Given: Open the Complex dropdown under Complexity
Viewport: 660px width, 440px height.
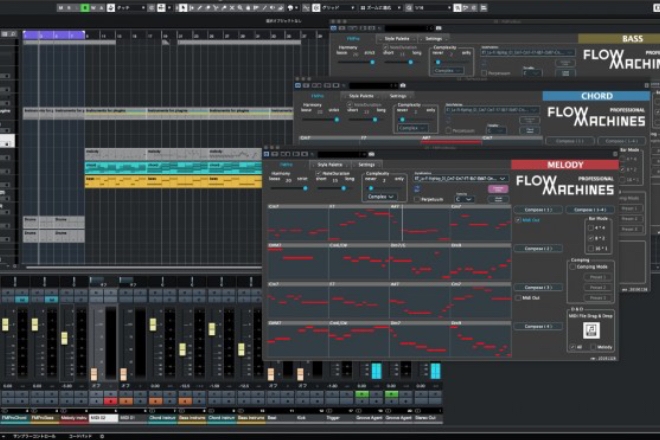Looking at the screenshot, I should pyautogui.click(x=381, y=196).
